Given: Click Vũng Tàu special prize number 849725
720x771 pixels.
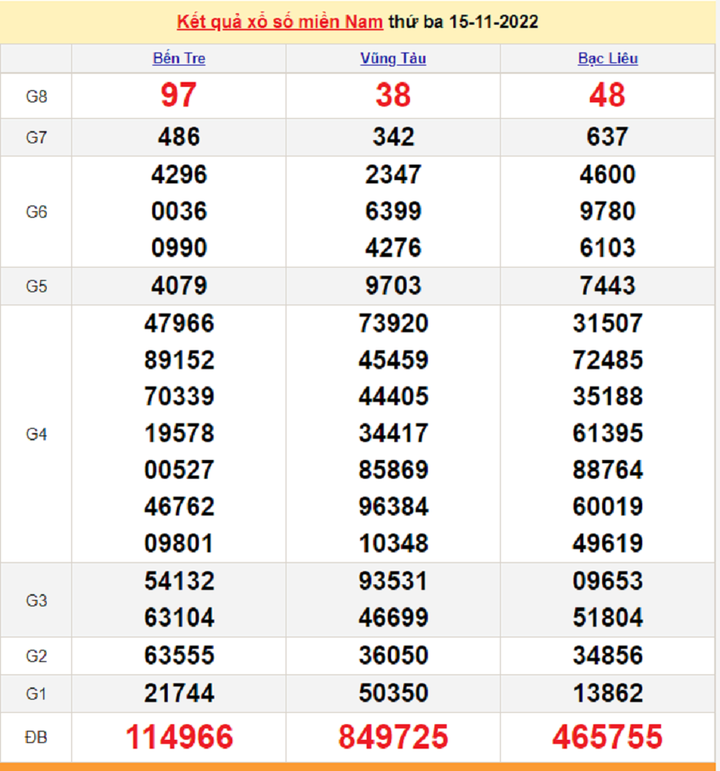Looking at the screenshot, I should pyautogui.click(x=393, y=738).
